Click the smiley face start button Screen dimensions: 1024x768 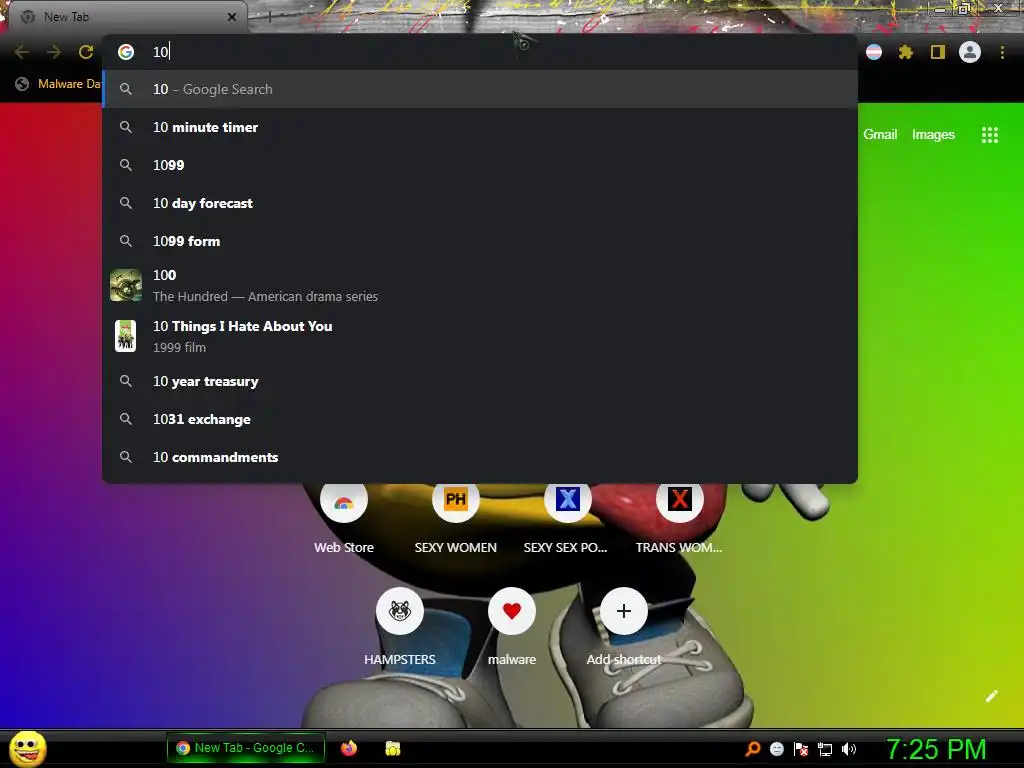(27, 748)
